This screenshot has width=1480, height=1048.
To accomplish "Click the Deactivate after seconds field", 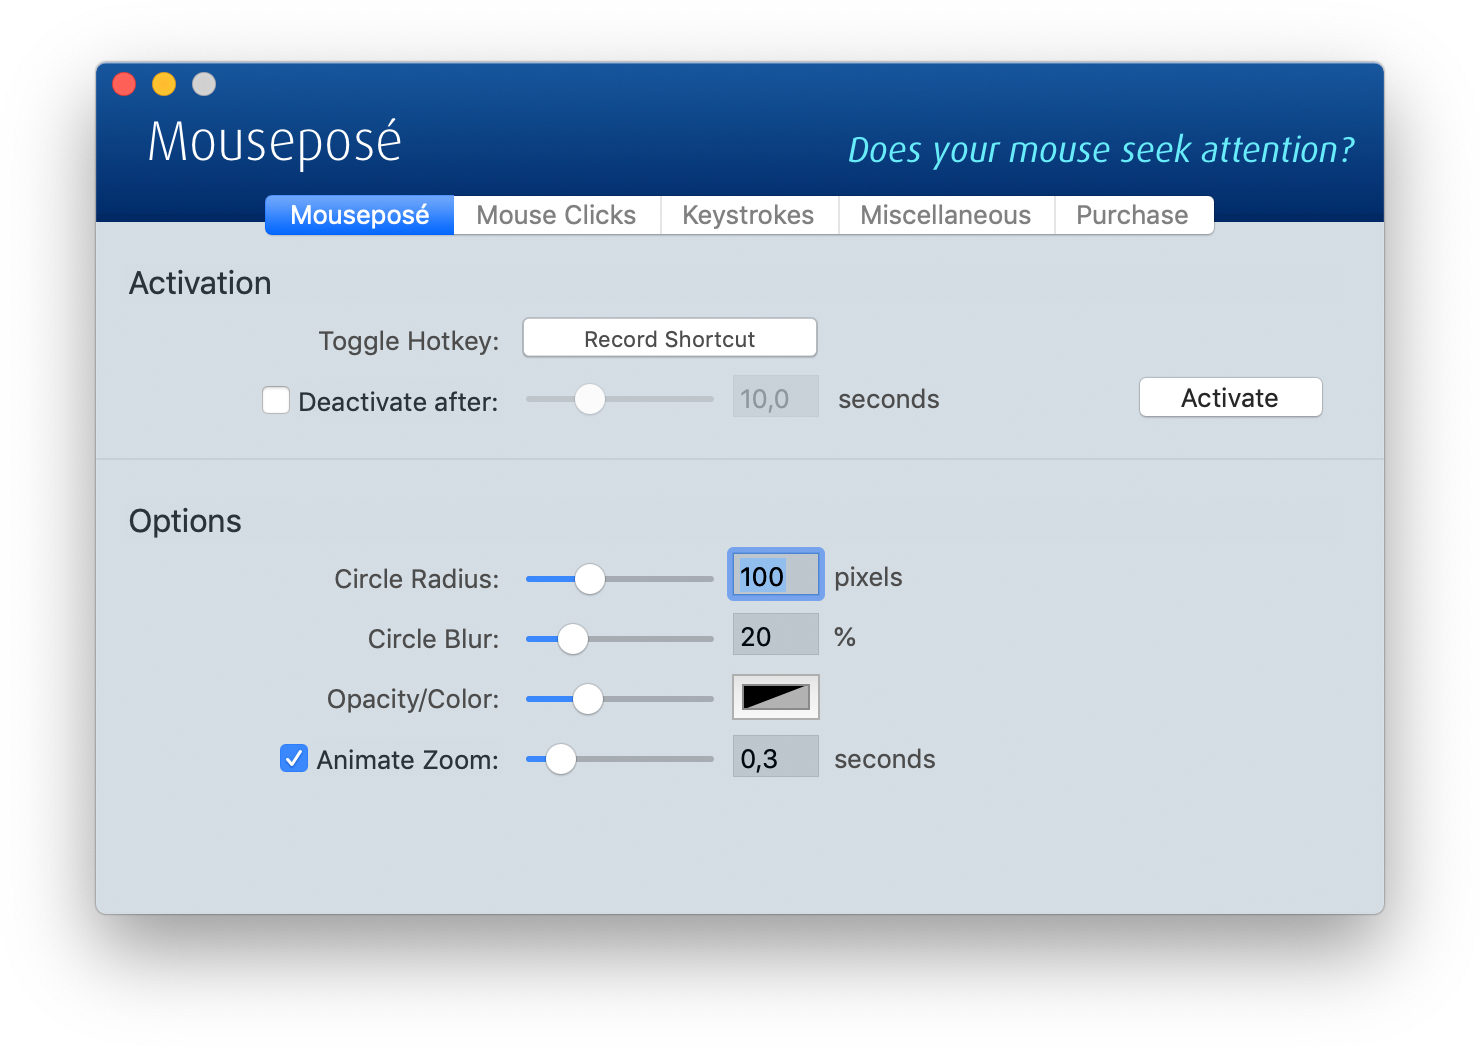I will pyautogui.click(x=776, y=398).
